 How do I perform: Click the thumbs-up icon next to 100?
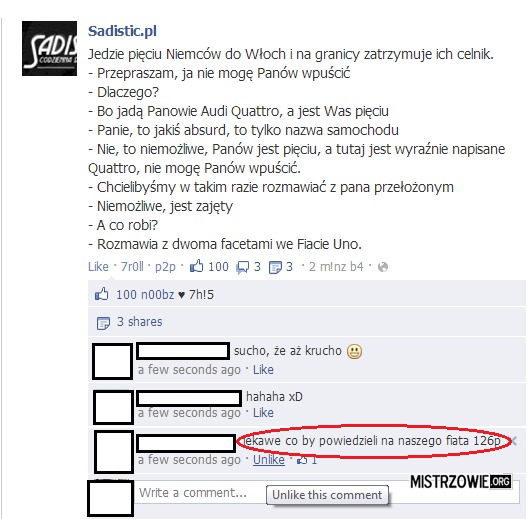pyautogui.click(x=196, y=266)
